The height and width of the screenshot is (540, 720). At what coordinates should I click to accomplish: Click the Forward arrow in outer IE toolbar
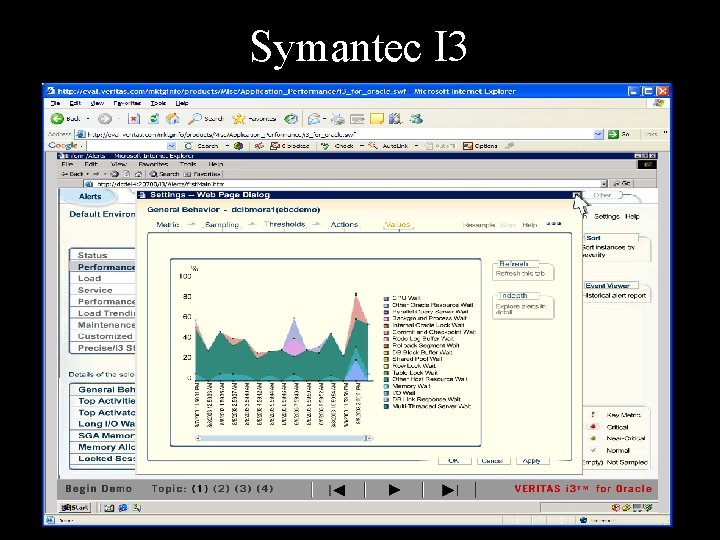[x=105, y=119]
